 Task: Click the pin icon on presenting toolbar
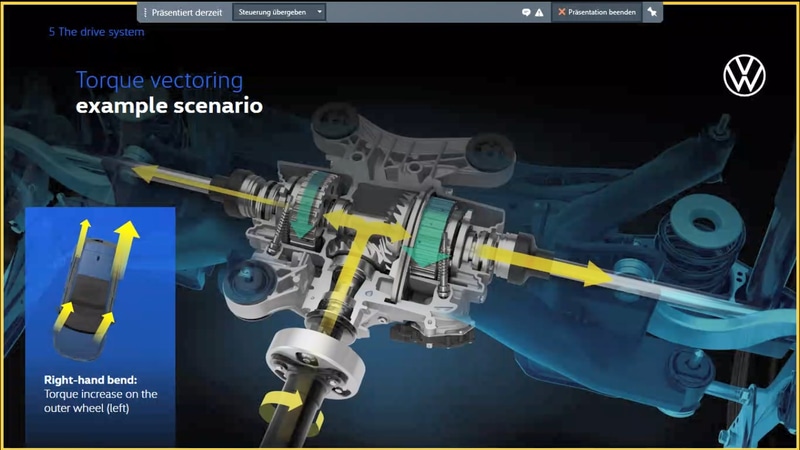coord(652,12)
